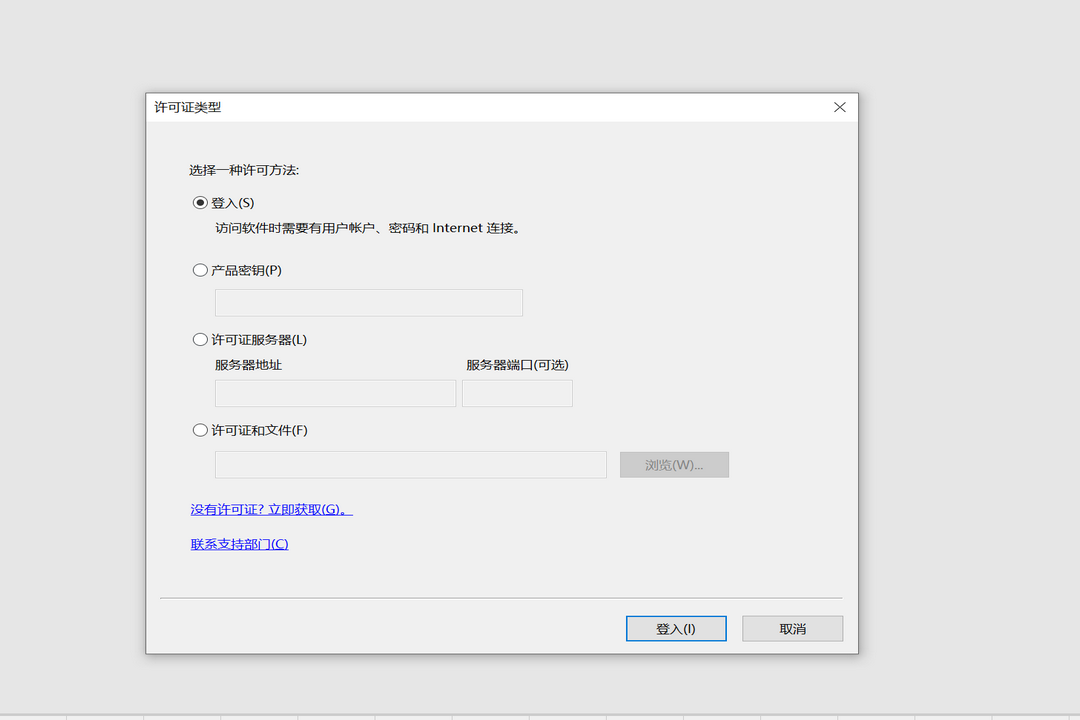The image size is (1080, 720).
Task: Choose the 产品密钥(P) radio option
Action: click(x=200, y=270)
